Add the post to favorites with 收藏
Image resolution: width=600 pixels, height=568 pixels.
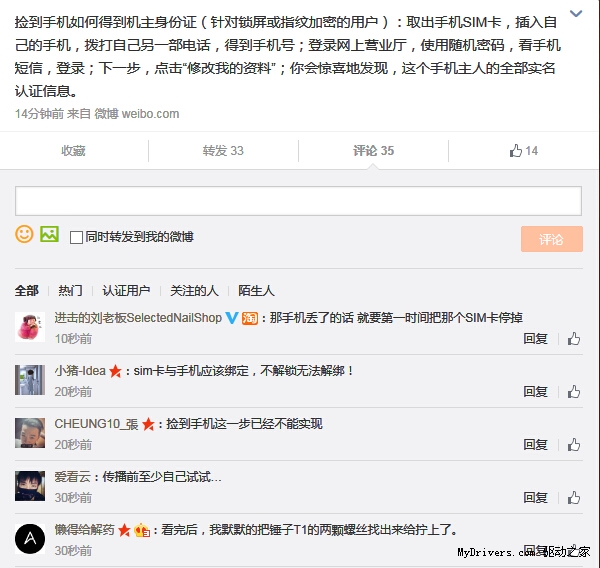click(x=73, y=151)
